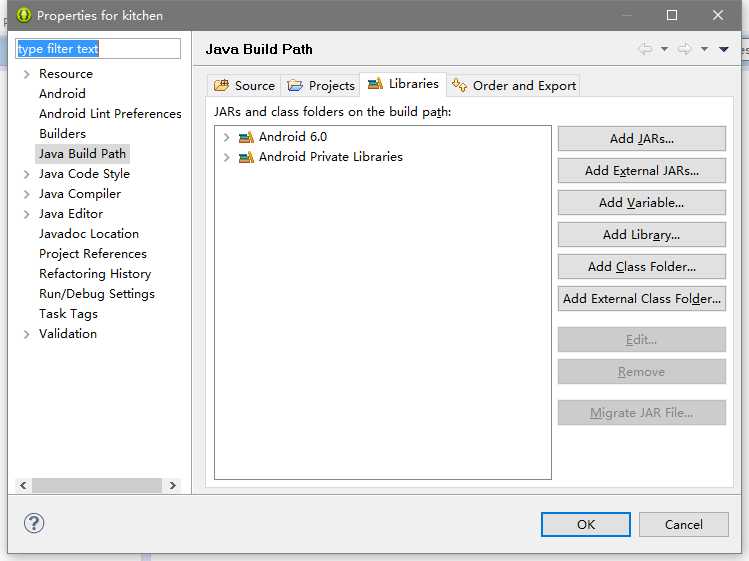Expand the Android Private Libraries node

tap(226, 157)
